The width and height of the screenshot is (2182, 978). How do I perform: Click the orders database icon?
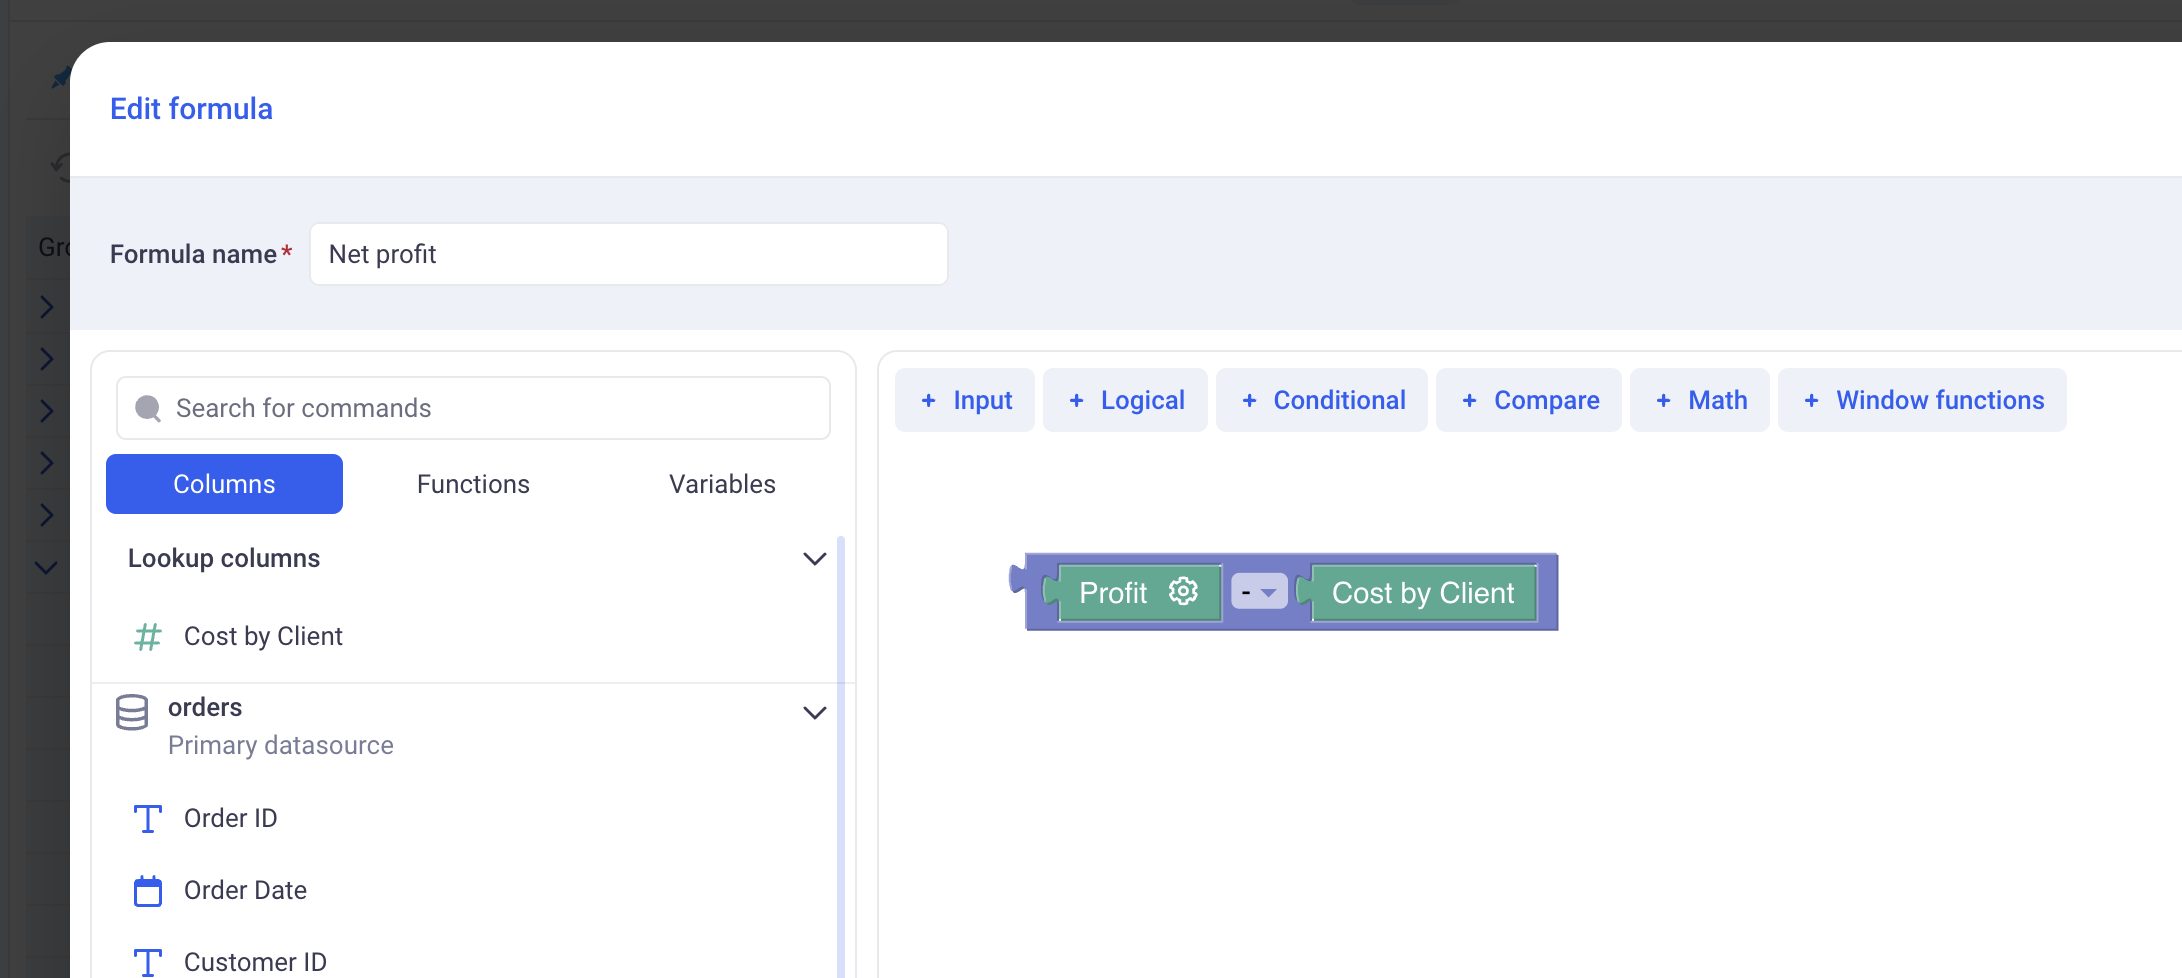(132, 712)
